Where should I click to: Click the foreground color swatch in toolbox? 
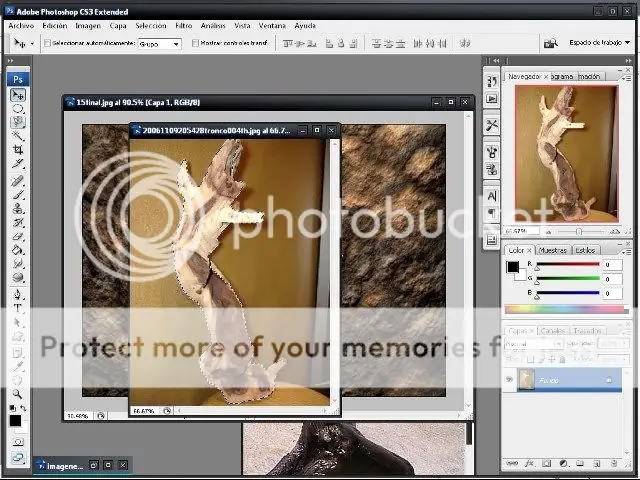point(15,420)
